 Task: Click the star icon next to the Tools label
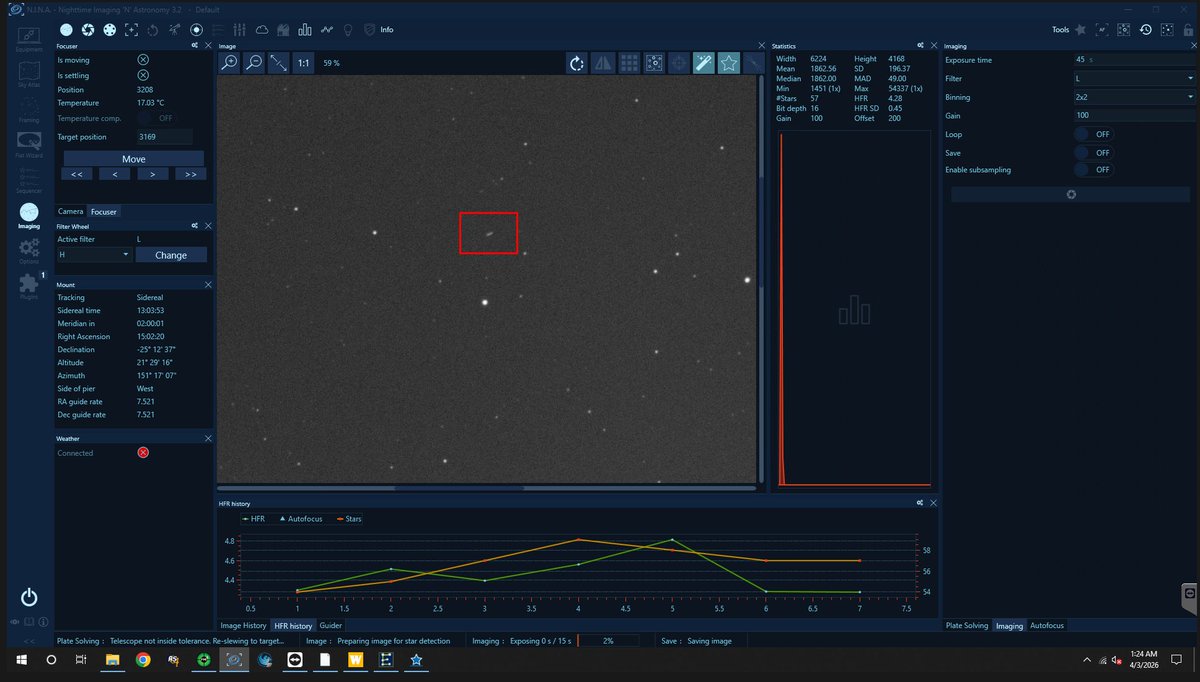coord(1080,30)
